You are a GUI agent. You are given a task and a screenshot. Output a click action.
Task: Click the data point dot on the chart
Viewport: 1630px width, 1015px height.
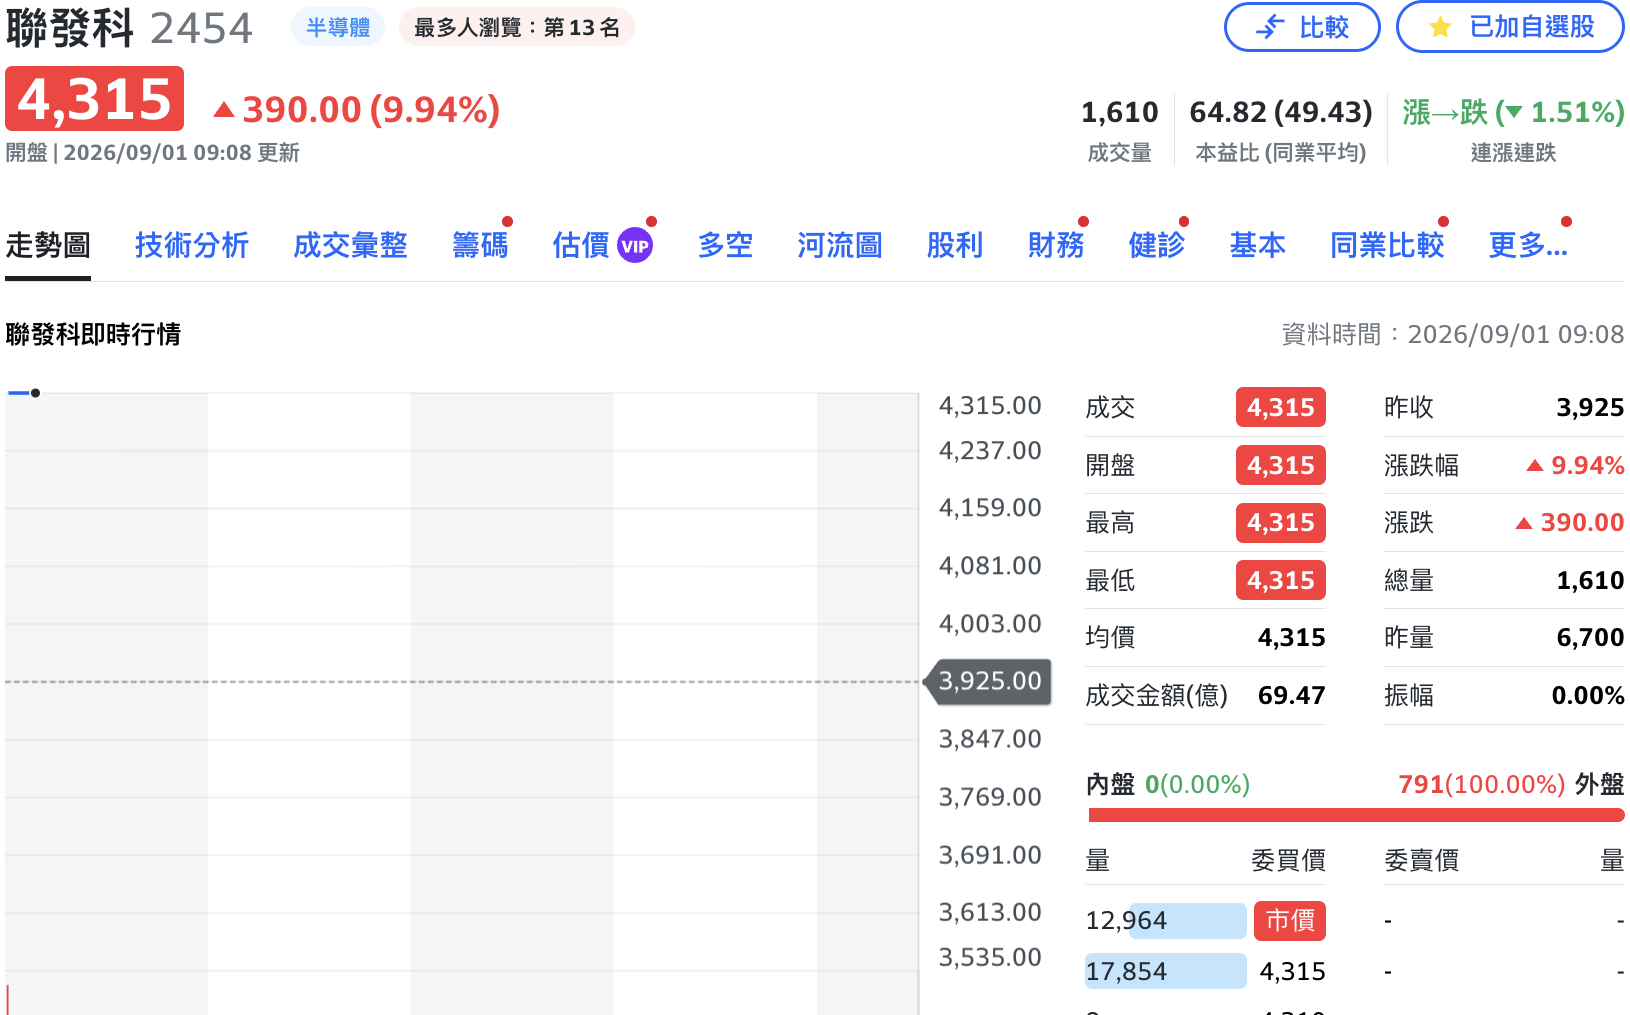pyautogui.click(x=35, y=393)
